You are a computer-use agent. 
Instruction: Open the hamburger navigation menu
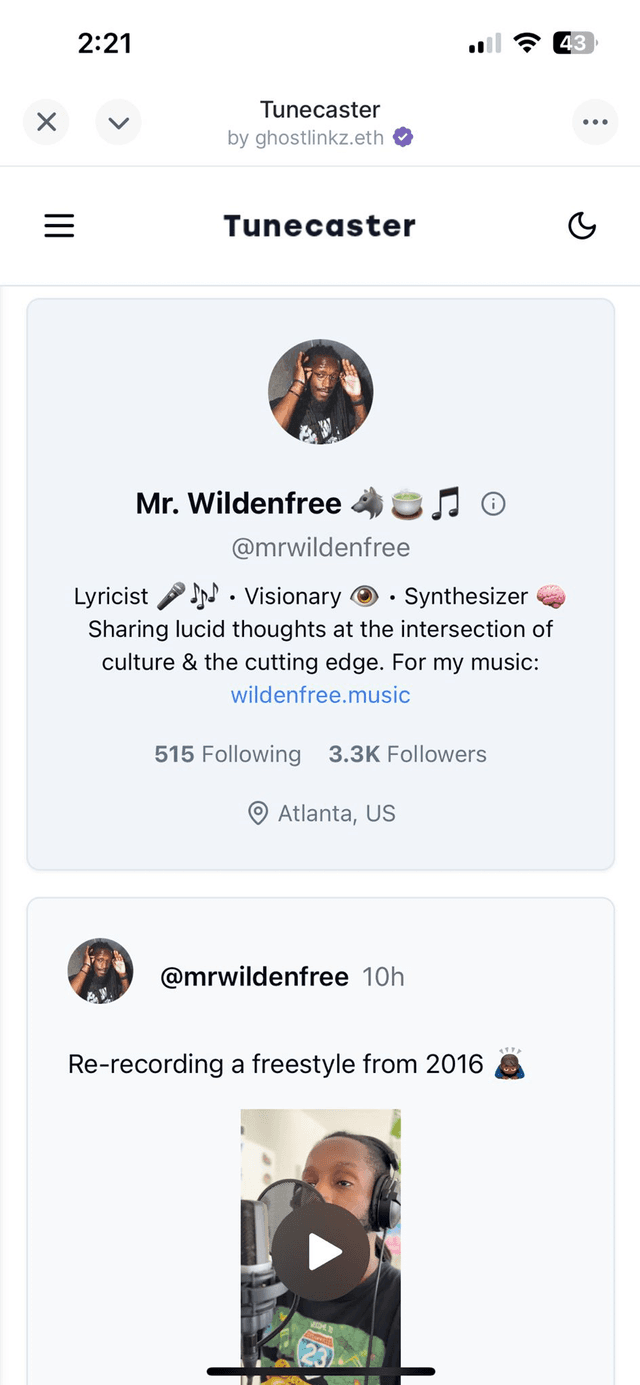point(59,225)
